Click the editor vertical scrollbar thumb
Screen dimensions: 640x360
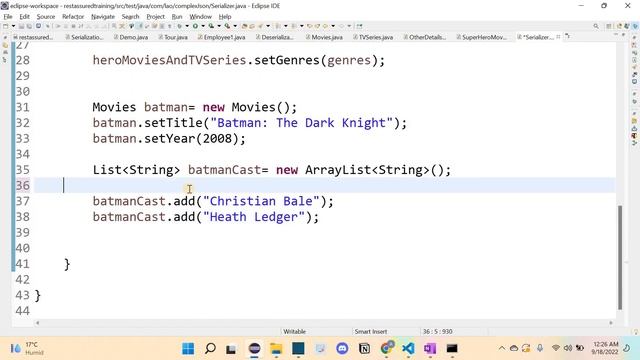620,257
